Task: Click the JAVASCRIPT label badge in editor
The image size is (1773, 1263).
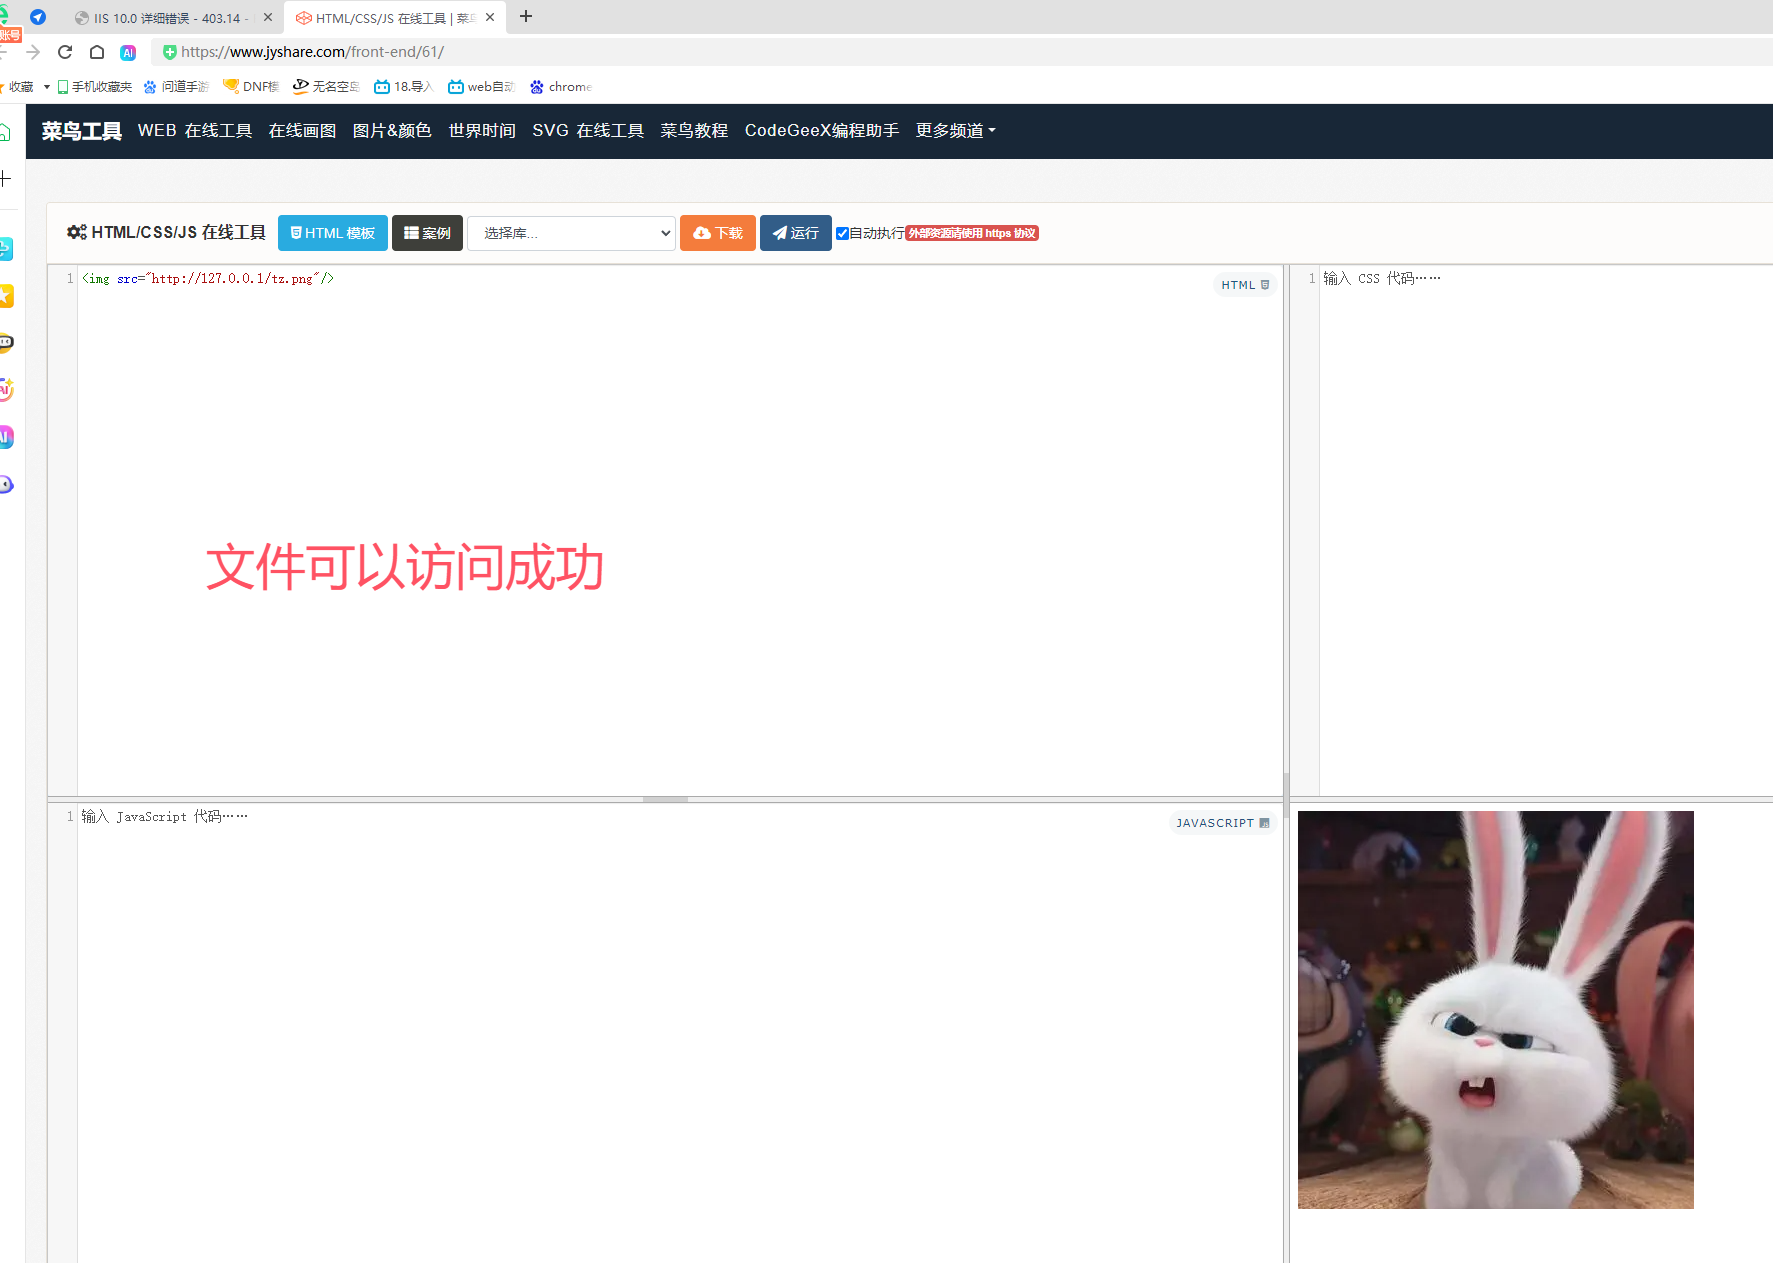Action: pos(1222,823)
